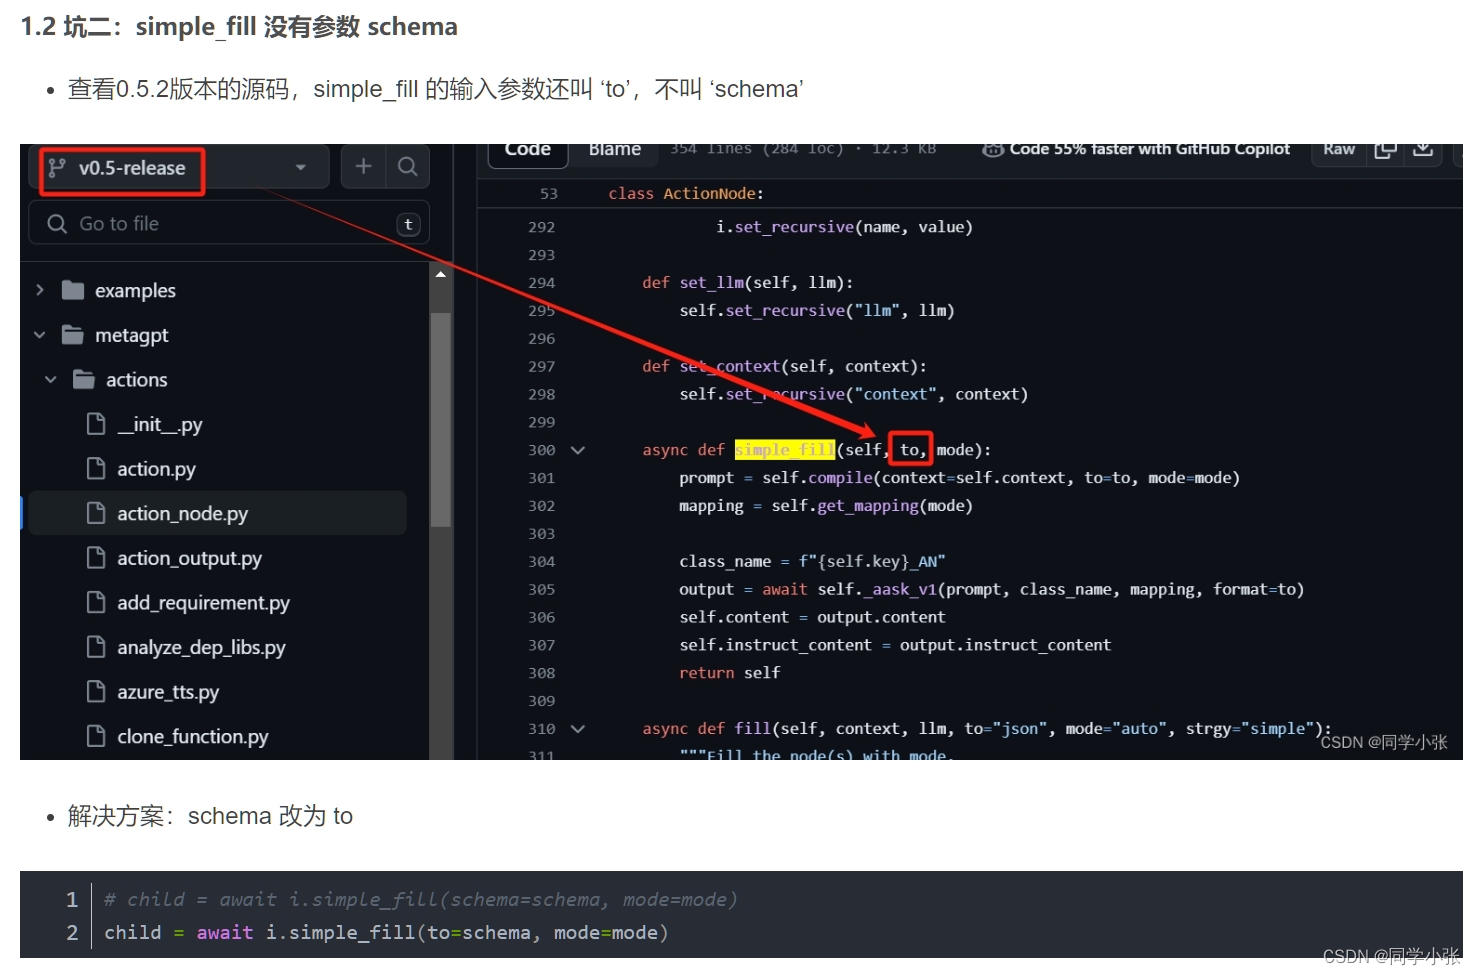Switch to the Blame tab
This screenshot has height=975, width=1476.
[x=614, y=151]
